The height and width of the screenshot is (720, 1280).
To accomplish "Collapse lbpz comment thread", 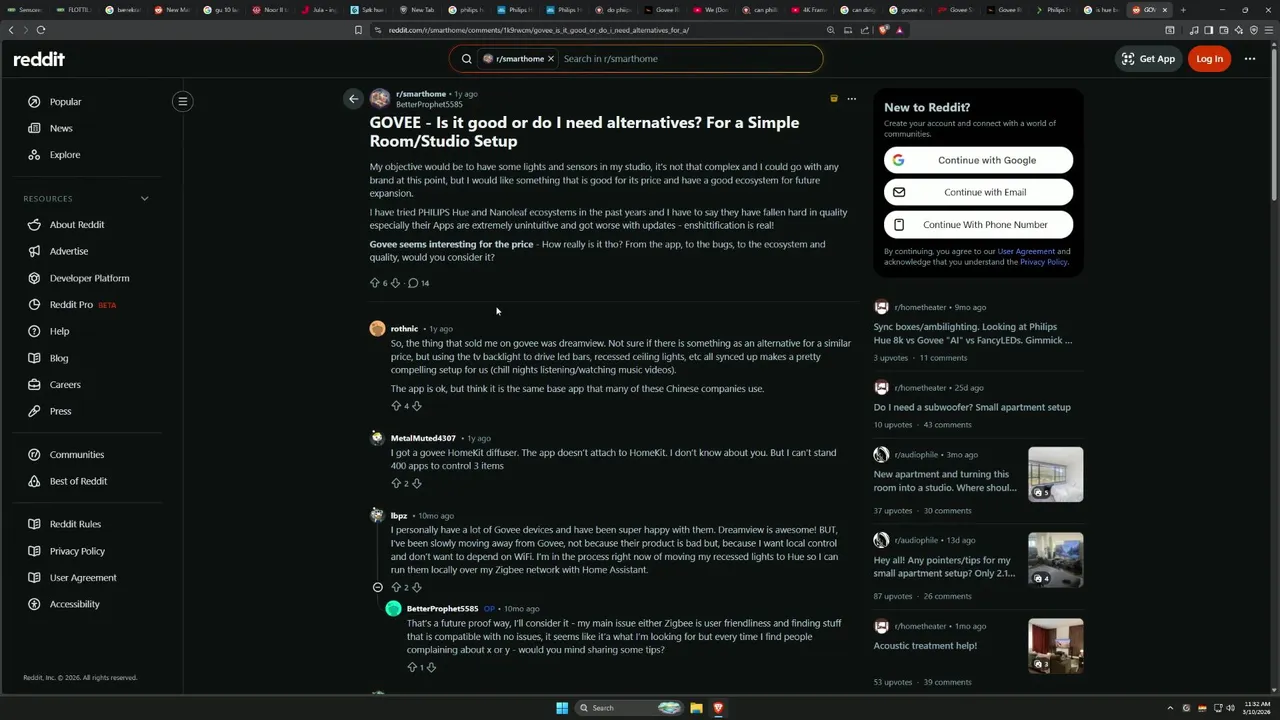I will tap(377, 587).
